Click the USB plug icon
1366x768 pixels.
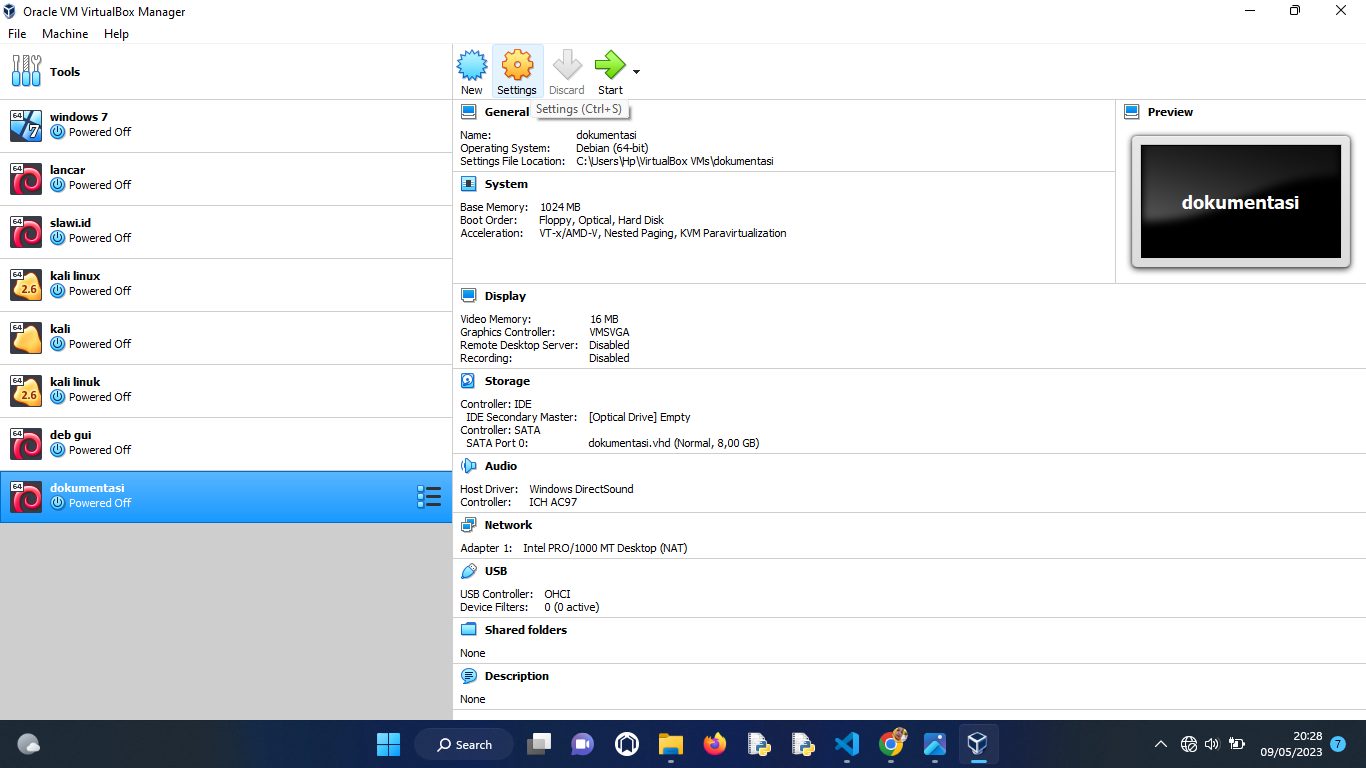pyautogui.click(x=468, y=571)
